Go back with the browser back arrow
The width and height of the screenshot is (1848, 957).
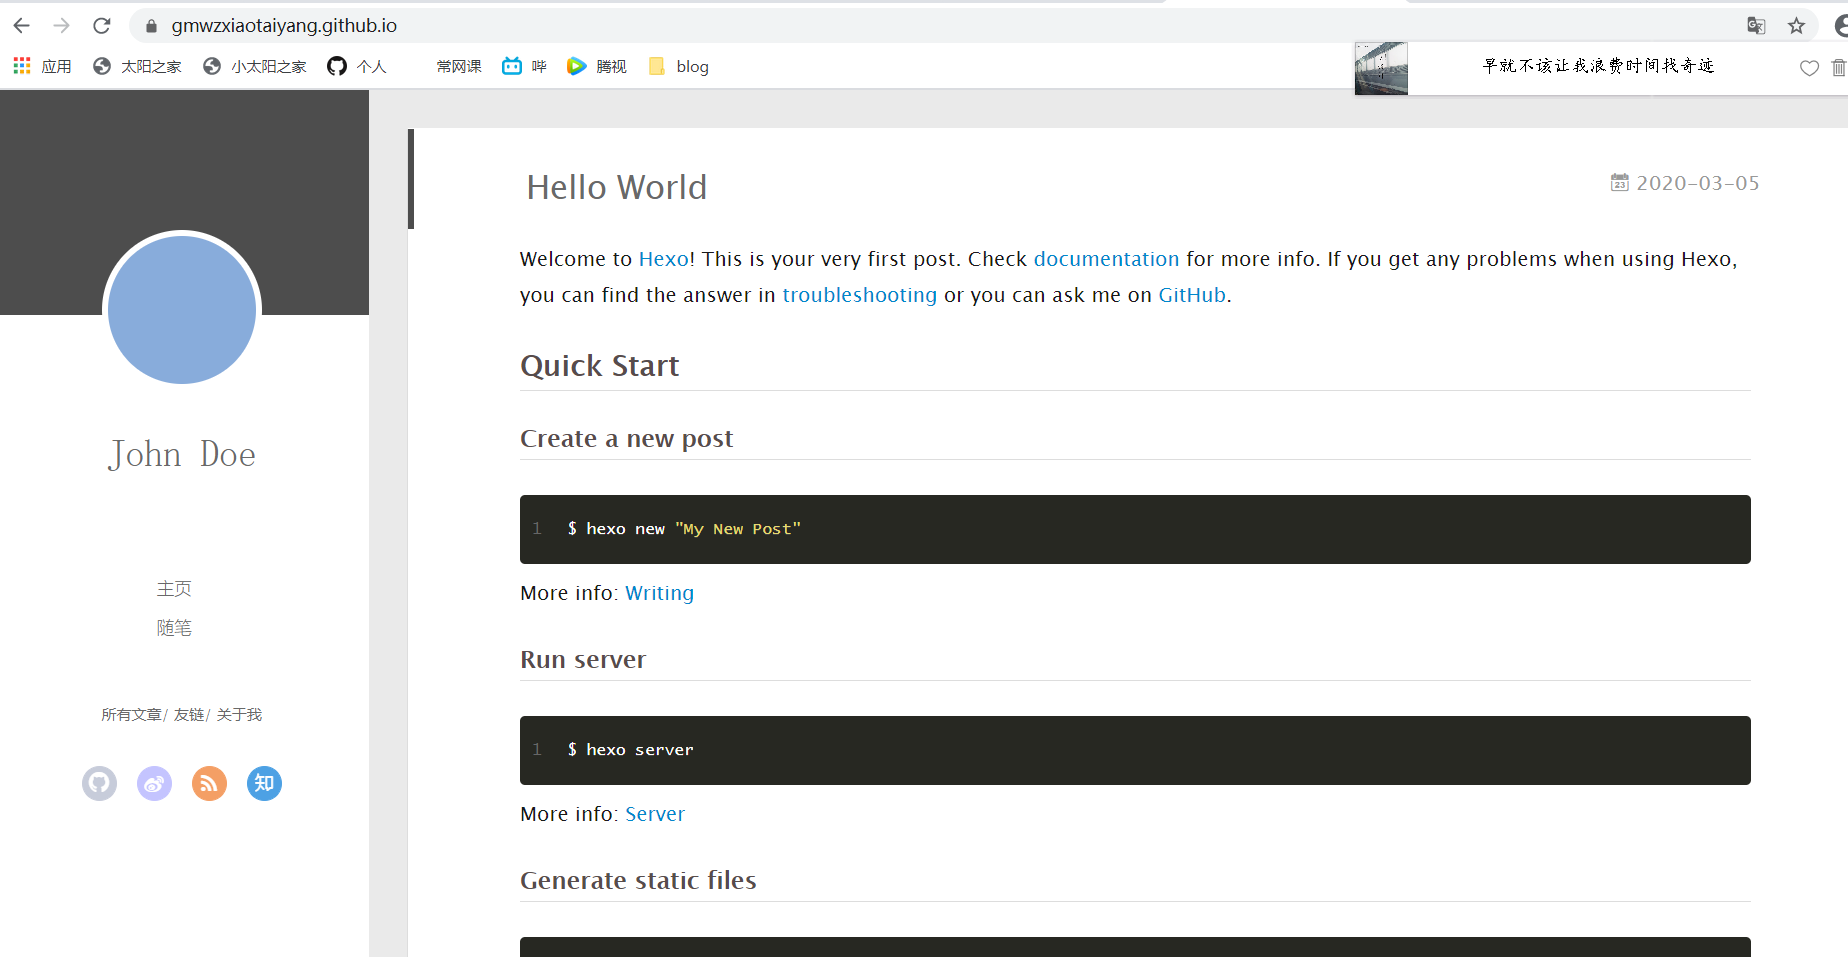pyautogui.click(x=22, y=26)
